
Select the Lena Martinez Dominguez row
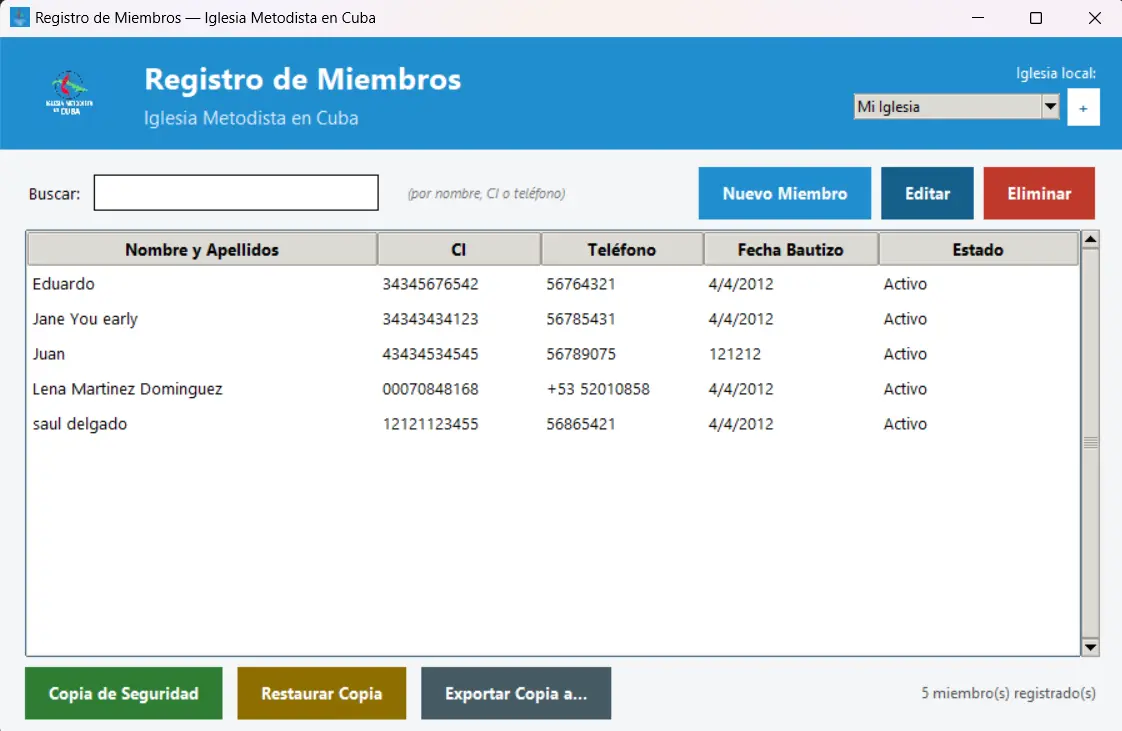[x=553, y=389]
